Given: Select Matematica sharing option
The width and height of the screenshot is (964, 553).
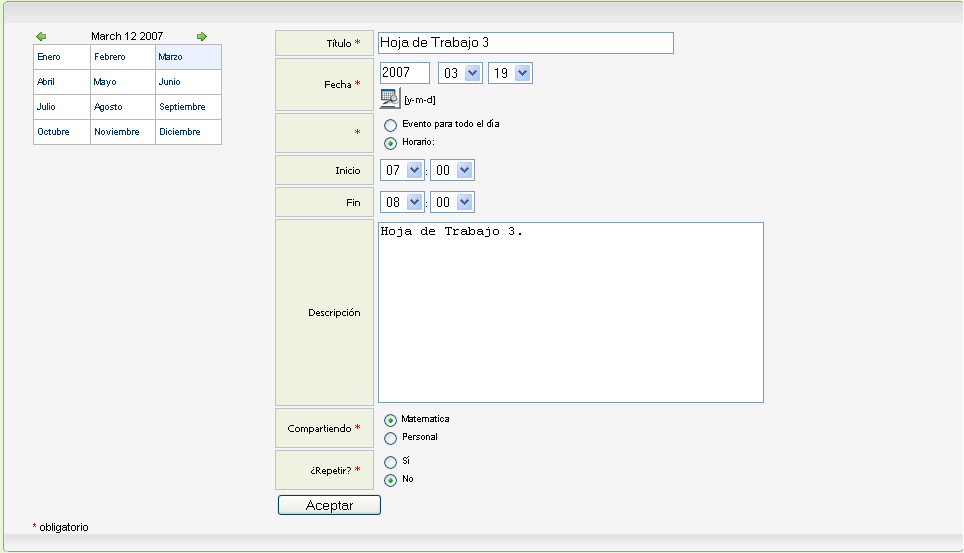Looking at the screenshot, I should [x=390, y=421].
